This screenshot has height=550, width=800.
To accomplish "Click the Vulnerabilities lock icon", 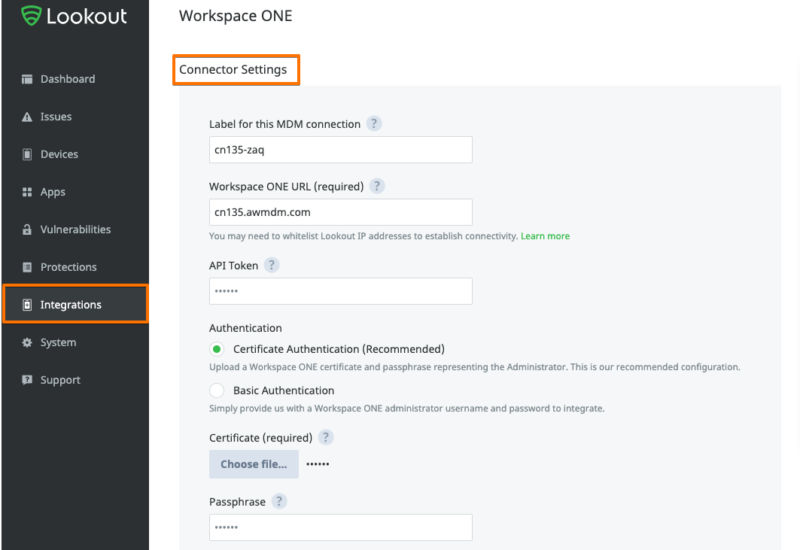I will click(27, 230).
